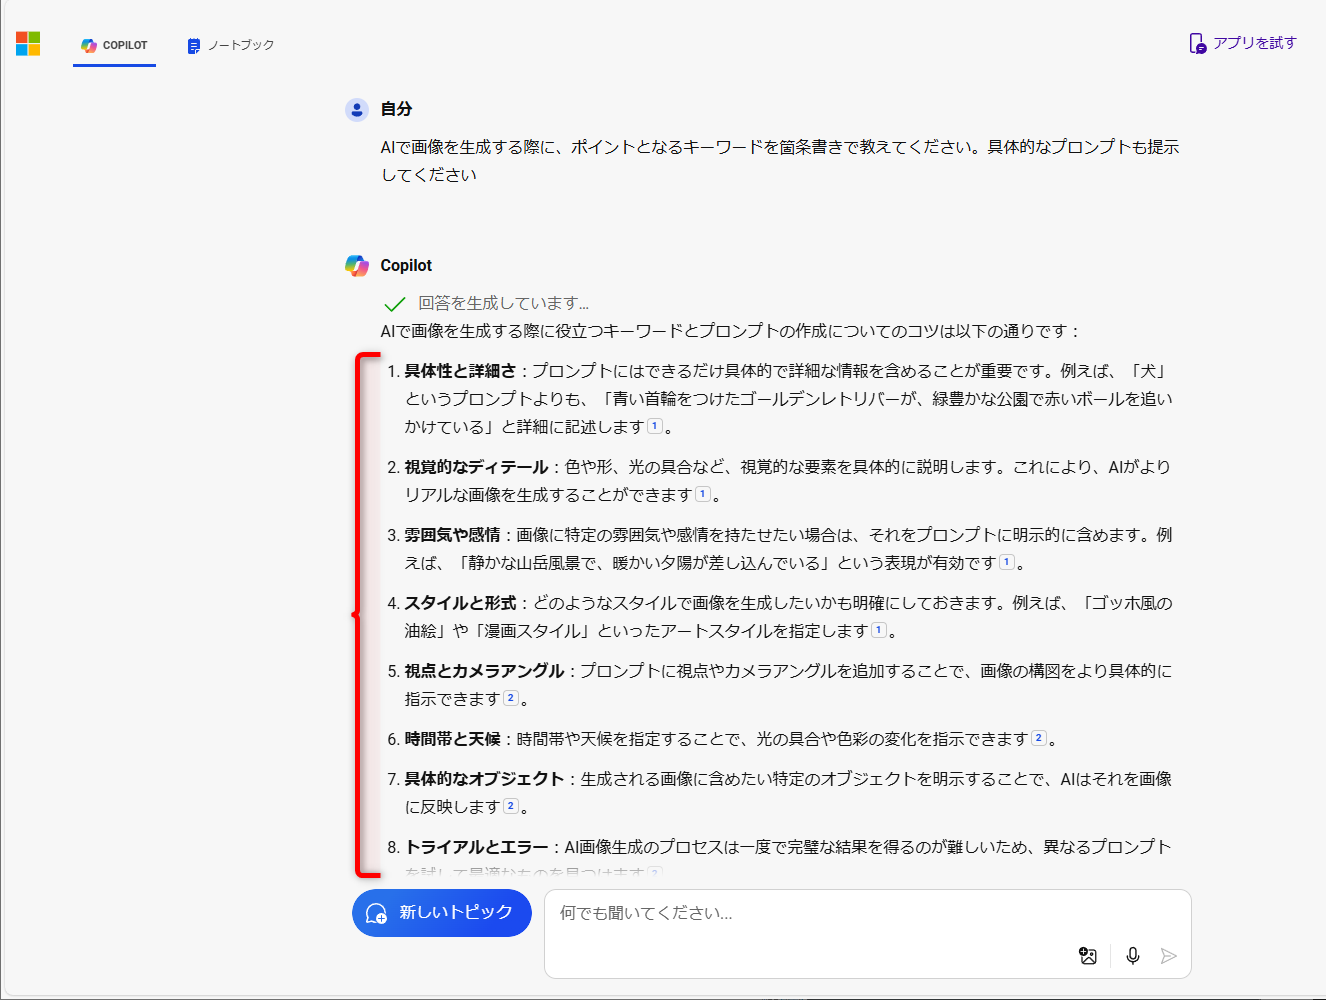Select the COPILOT tab
Image resolution: width=1326 pixels, height=1000 pixels.
(x=113, y=44)
